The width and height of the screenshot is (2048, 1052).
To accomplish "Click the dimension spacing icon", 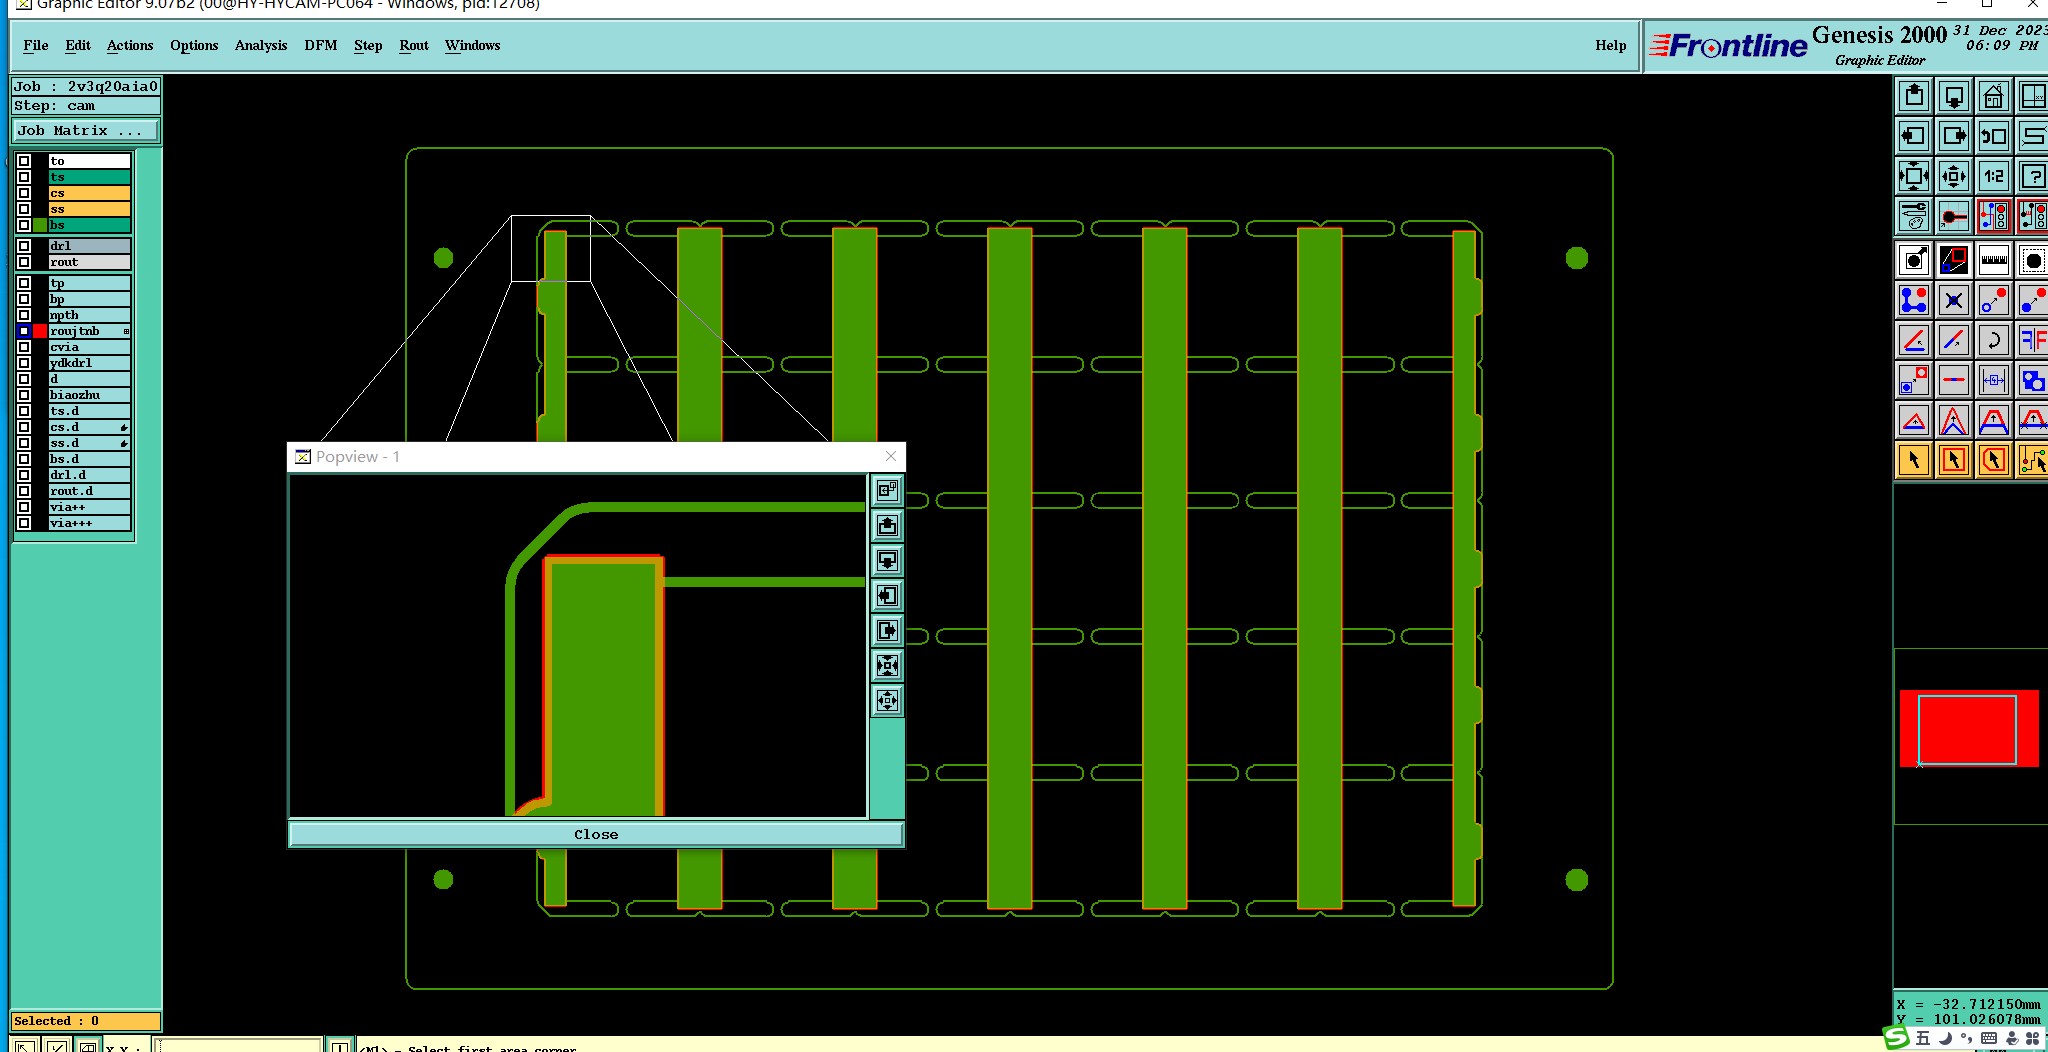I will coord(1994,380).
